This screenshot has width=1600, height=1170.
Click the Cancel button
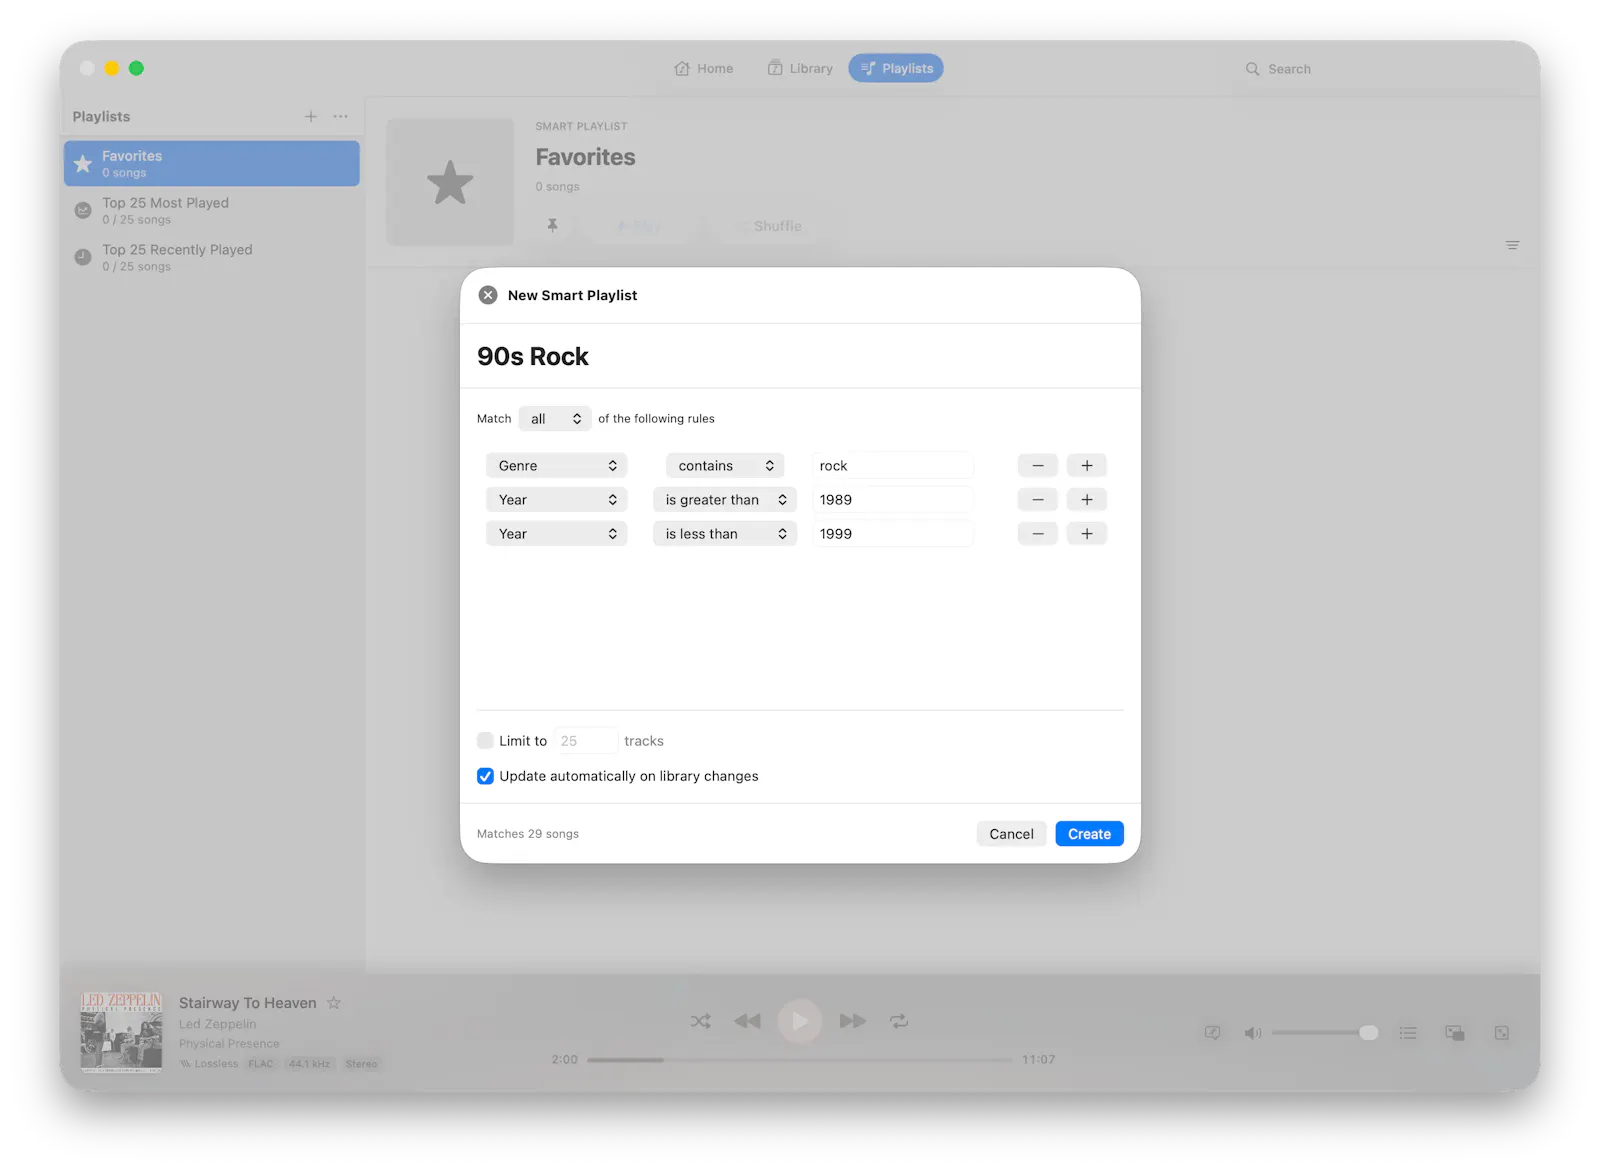click(x=1012, y=834)
